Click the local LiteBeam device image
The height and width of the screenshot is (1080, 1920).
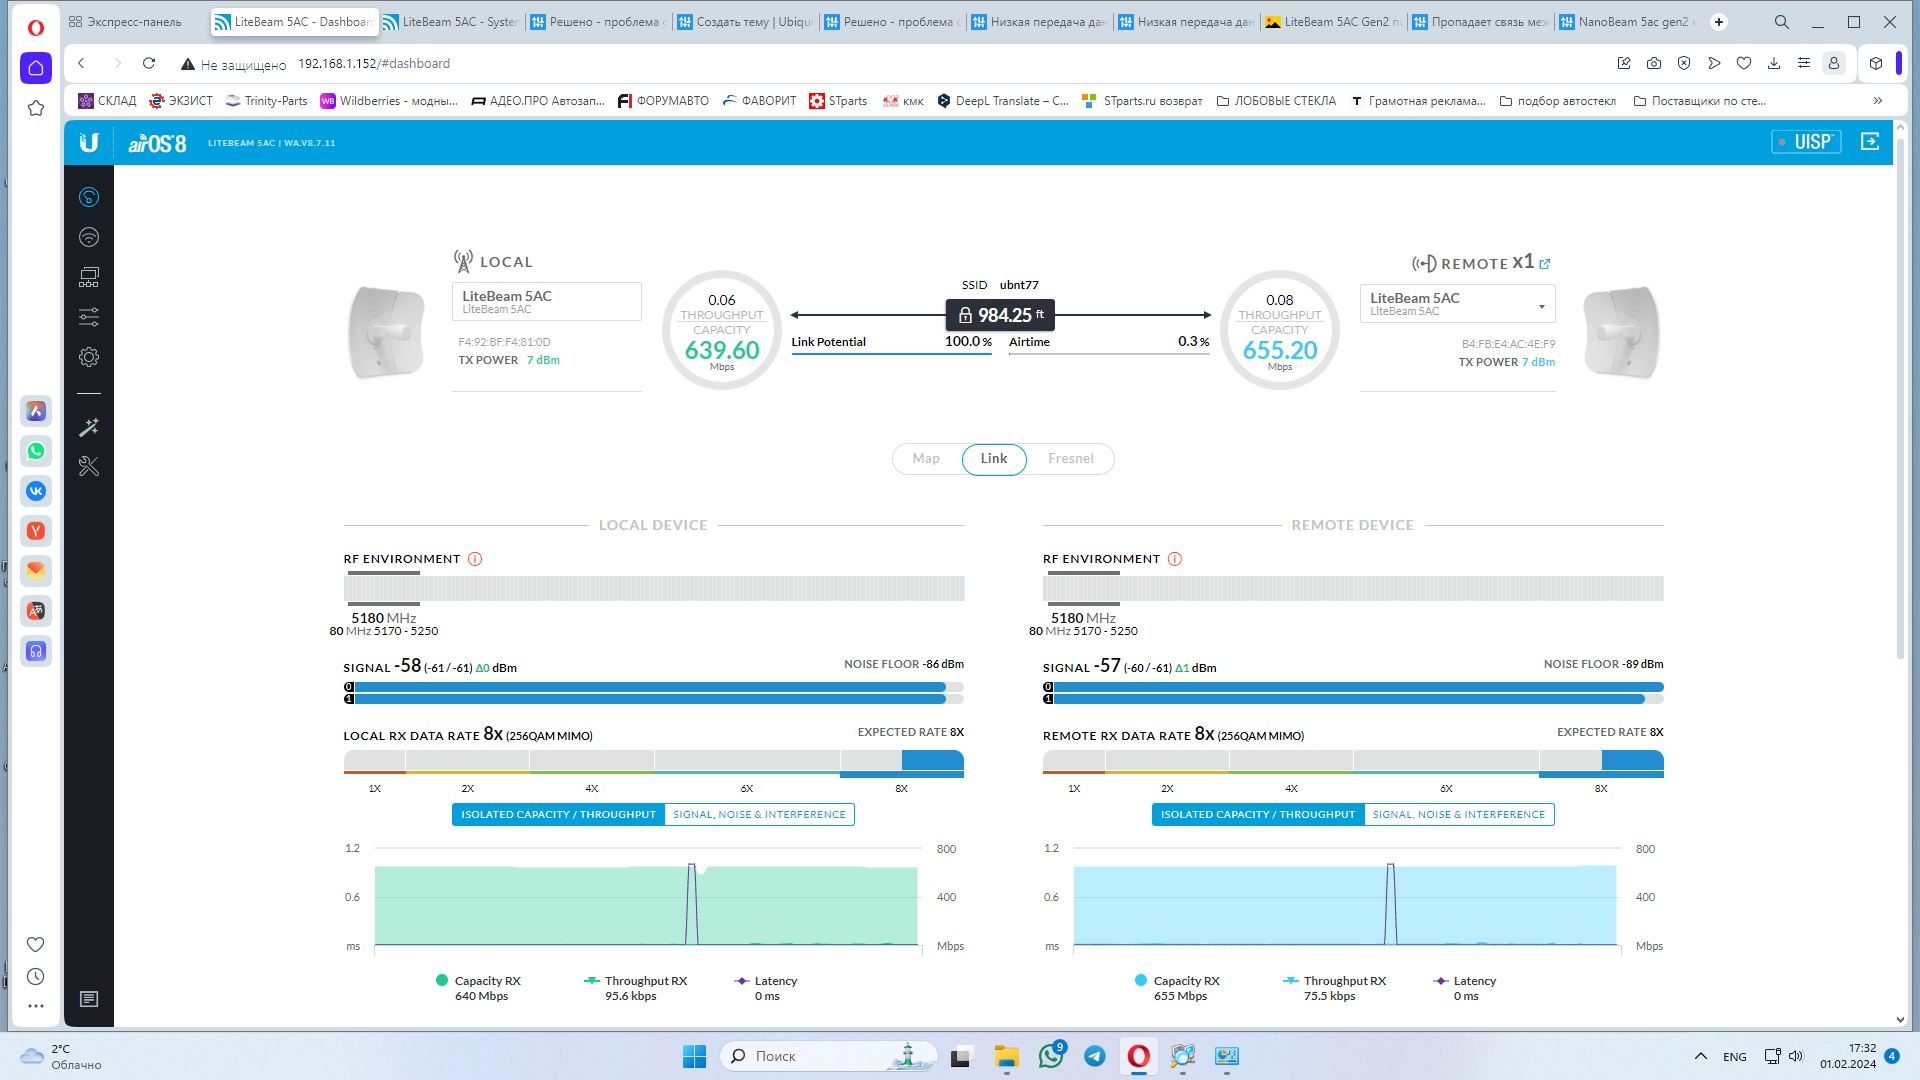[386, 332]
